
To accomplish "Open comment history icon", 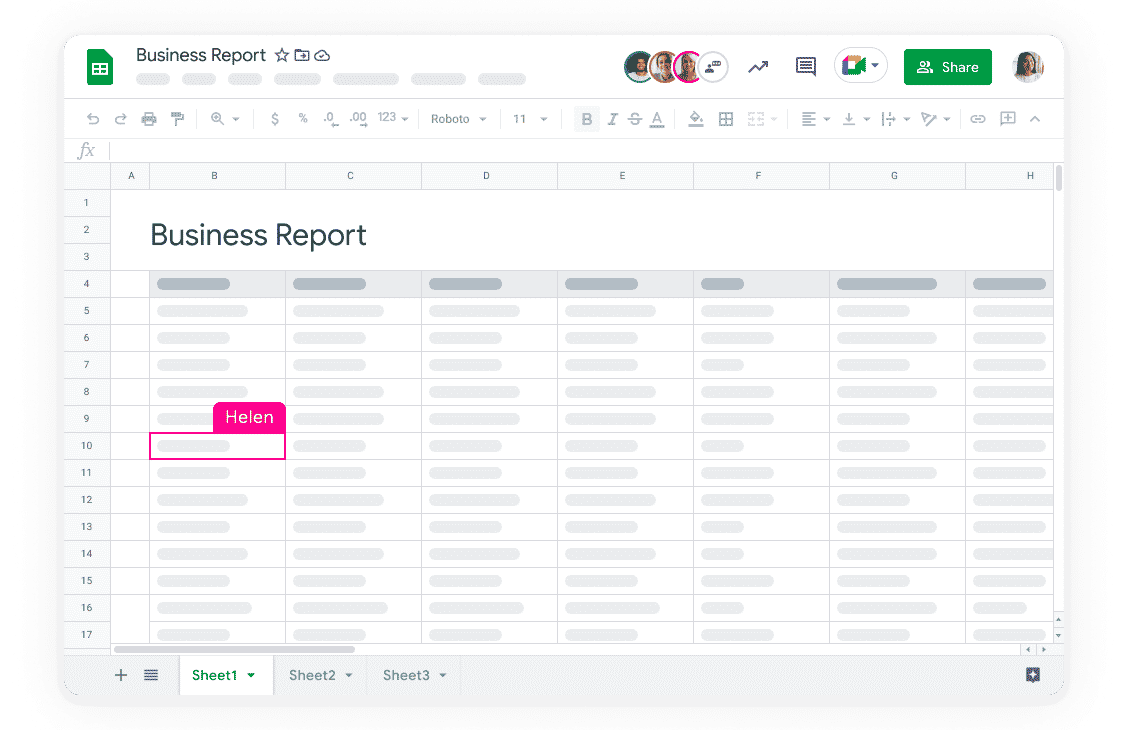I will (x=805, y=67).
